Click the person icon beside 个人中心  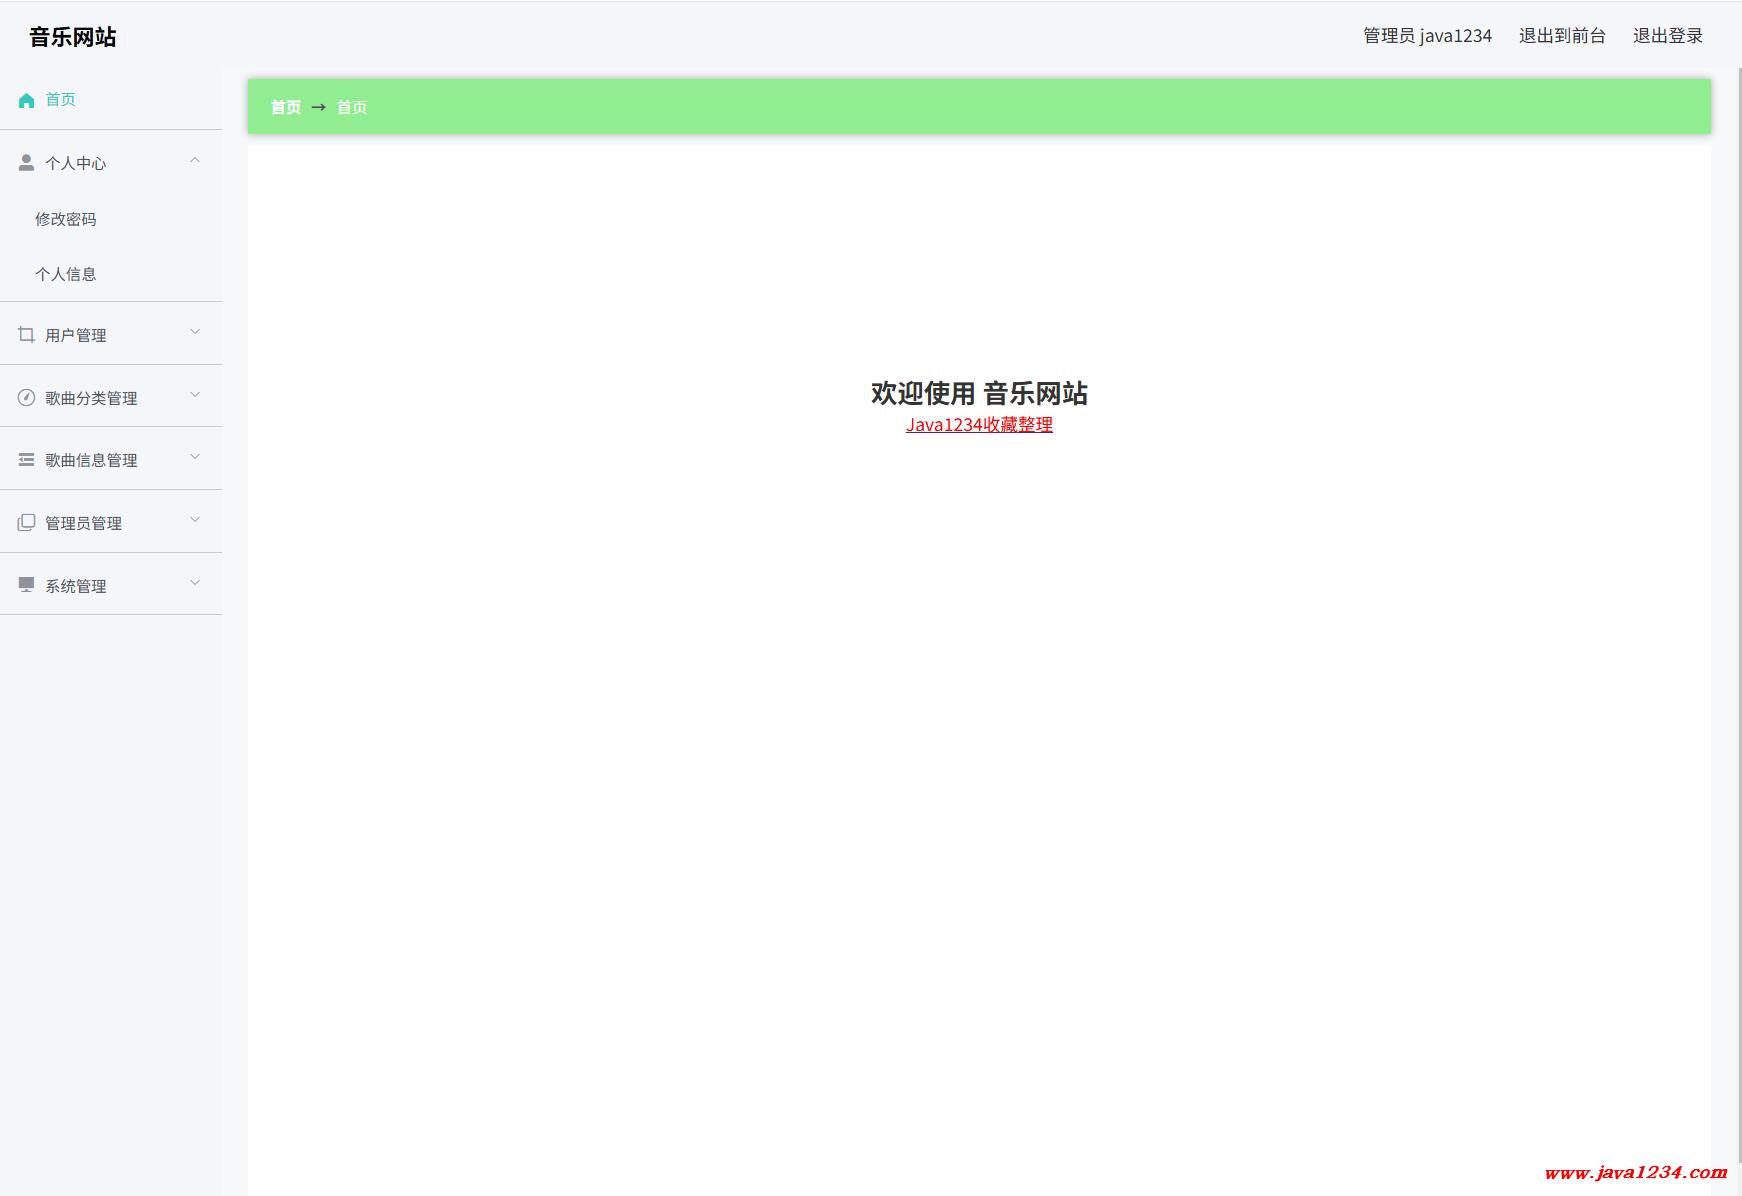27,163
